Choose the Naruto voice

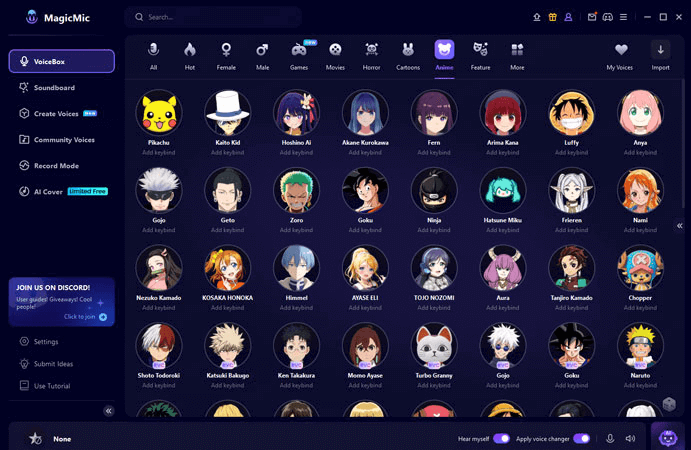coord(640,346)
